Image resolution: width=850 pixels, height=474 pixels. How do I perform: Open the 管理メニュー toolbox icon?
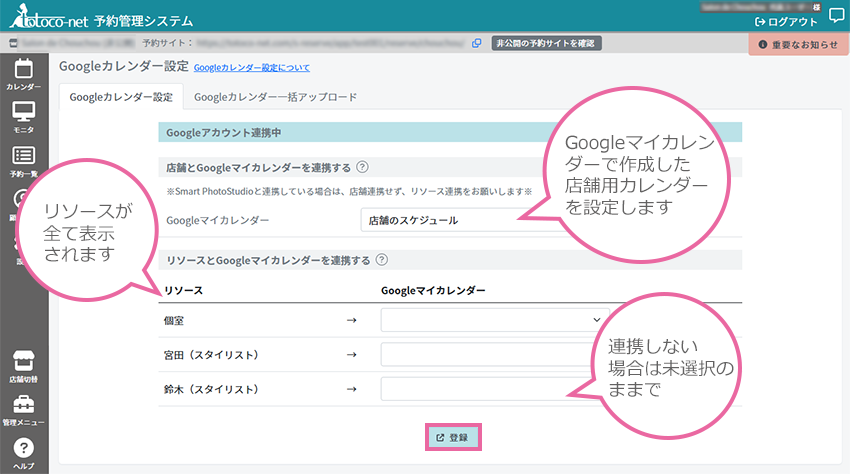pos(23,409)
